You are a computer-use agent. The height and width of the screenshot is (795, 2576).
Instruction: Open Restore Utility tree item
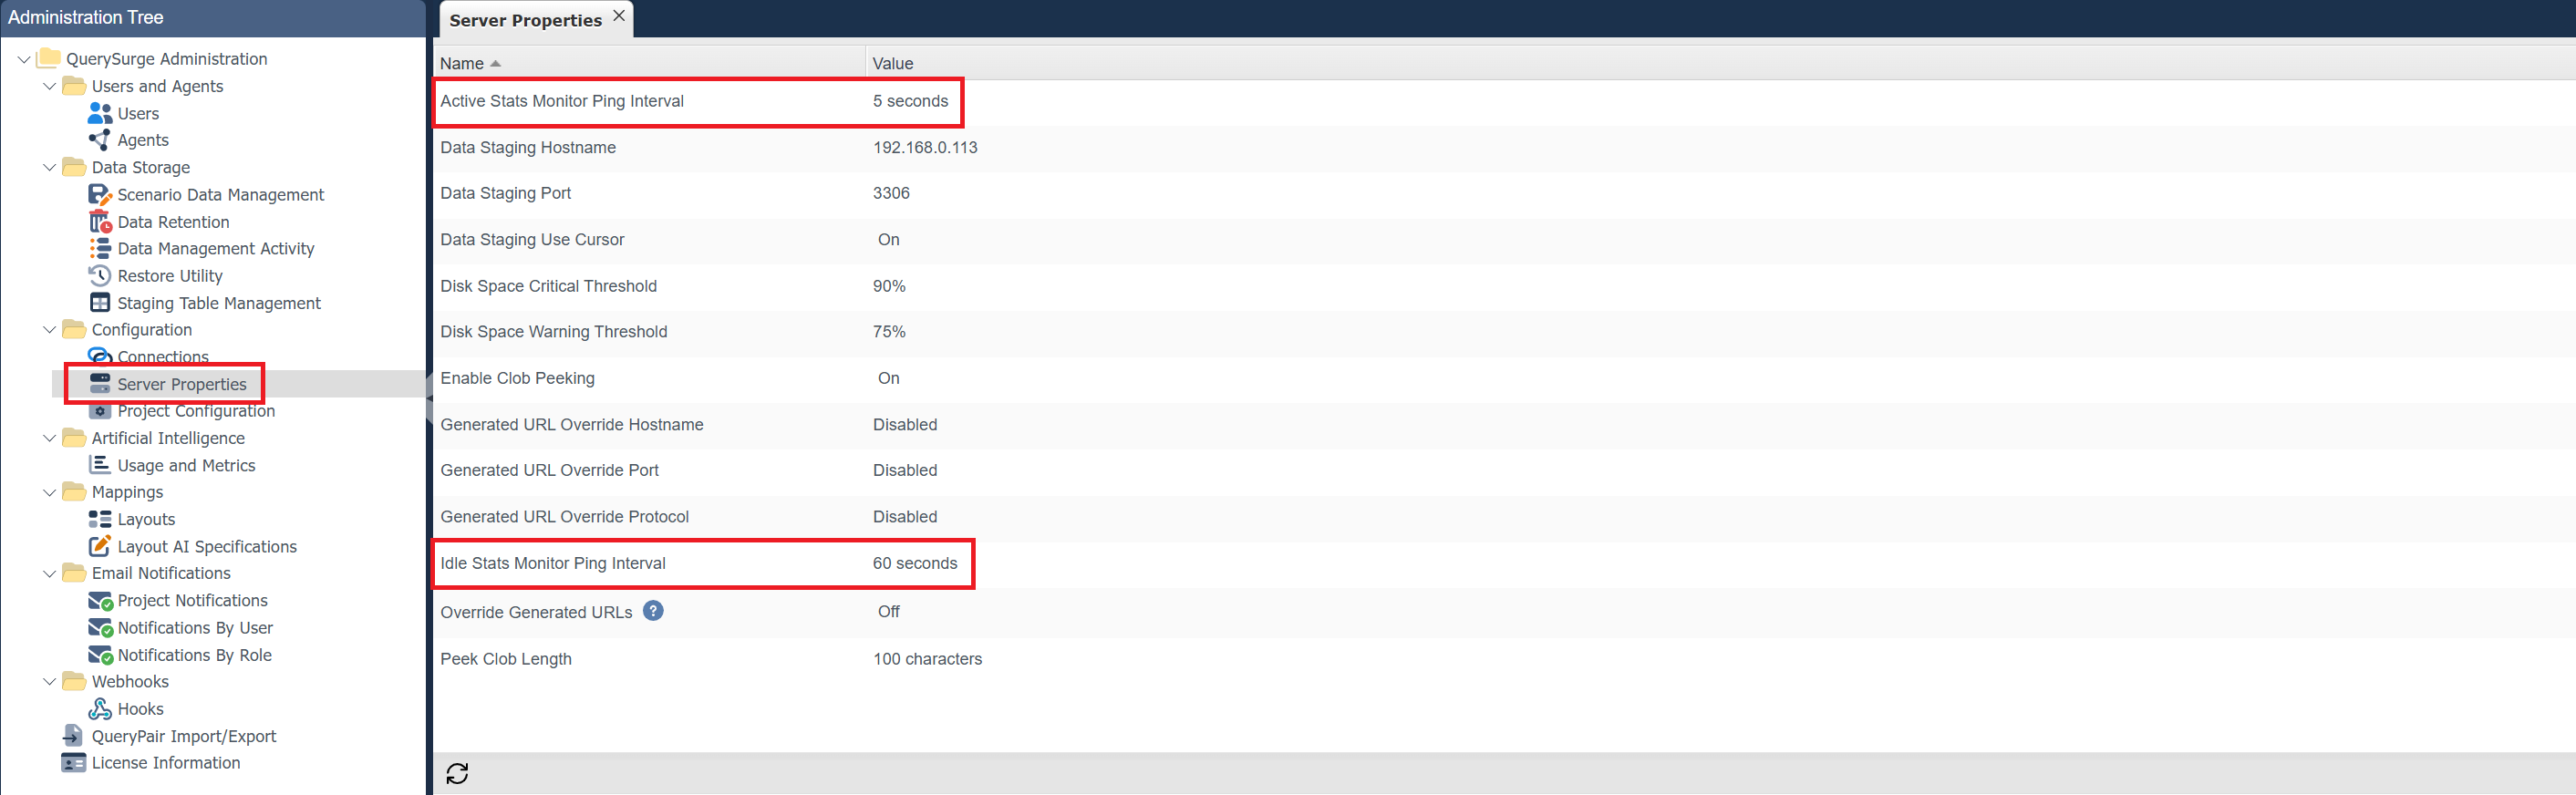[170, 275]
